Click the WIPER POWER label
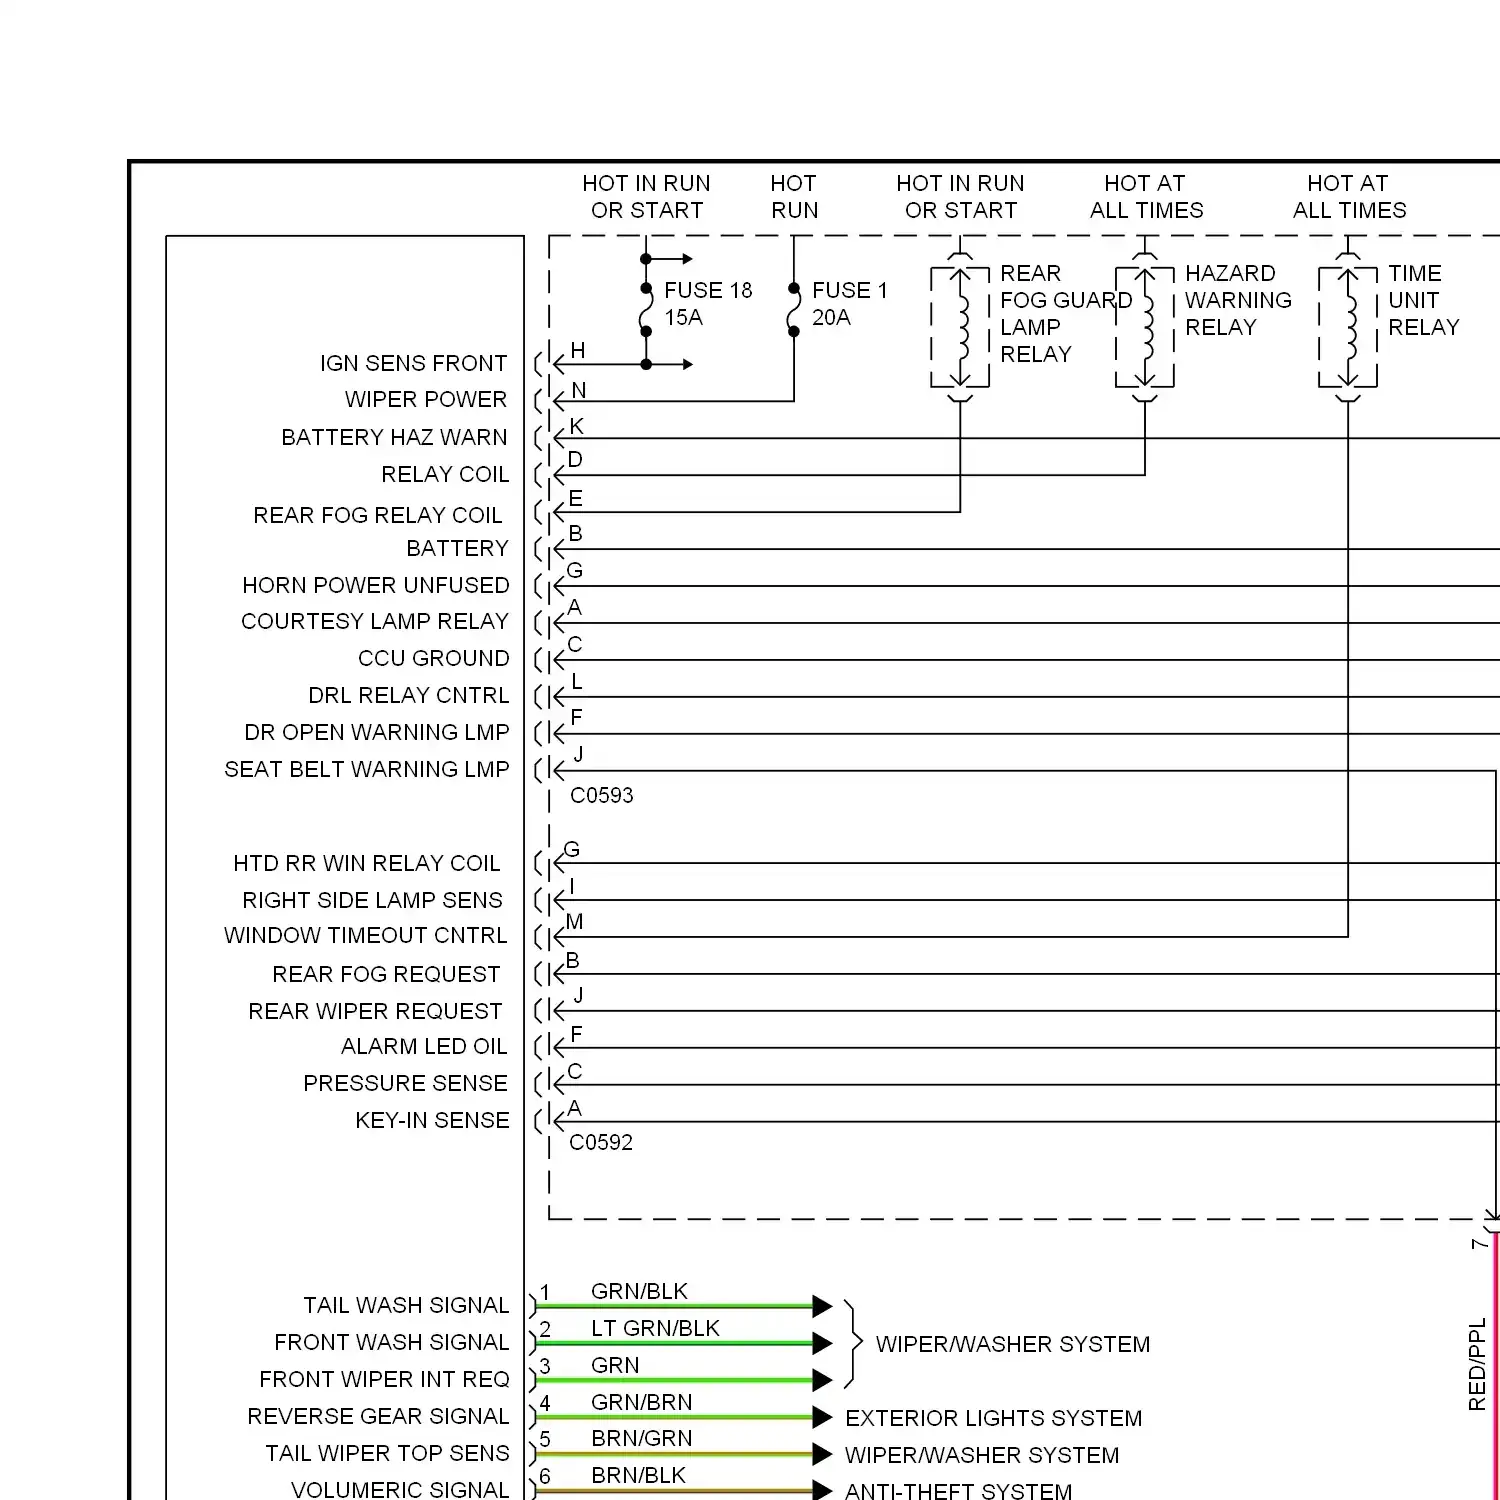Image resolution: width=1500 pixels, height=1500 pixels. point(426,399)
